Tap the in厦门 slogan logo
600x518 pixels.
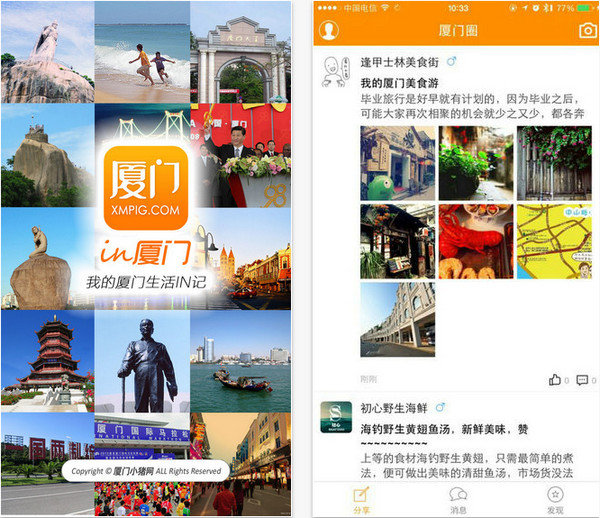pyautogui.click(x=146, y=252)
